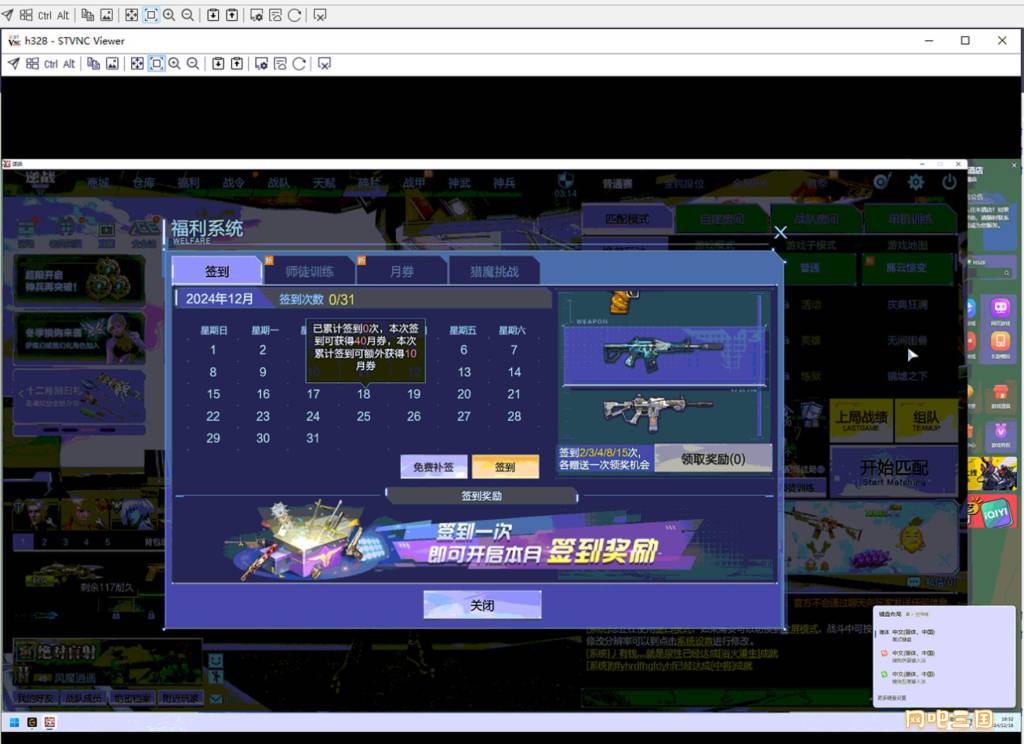Click the yellow 签到 sign-in button
Screen dimensions: 1024x744
pyautogui.click(x=505, y=466)
